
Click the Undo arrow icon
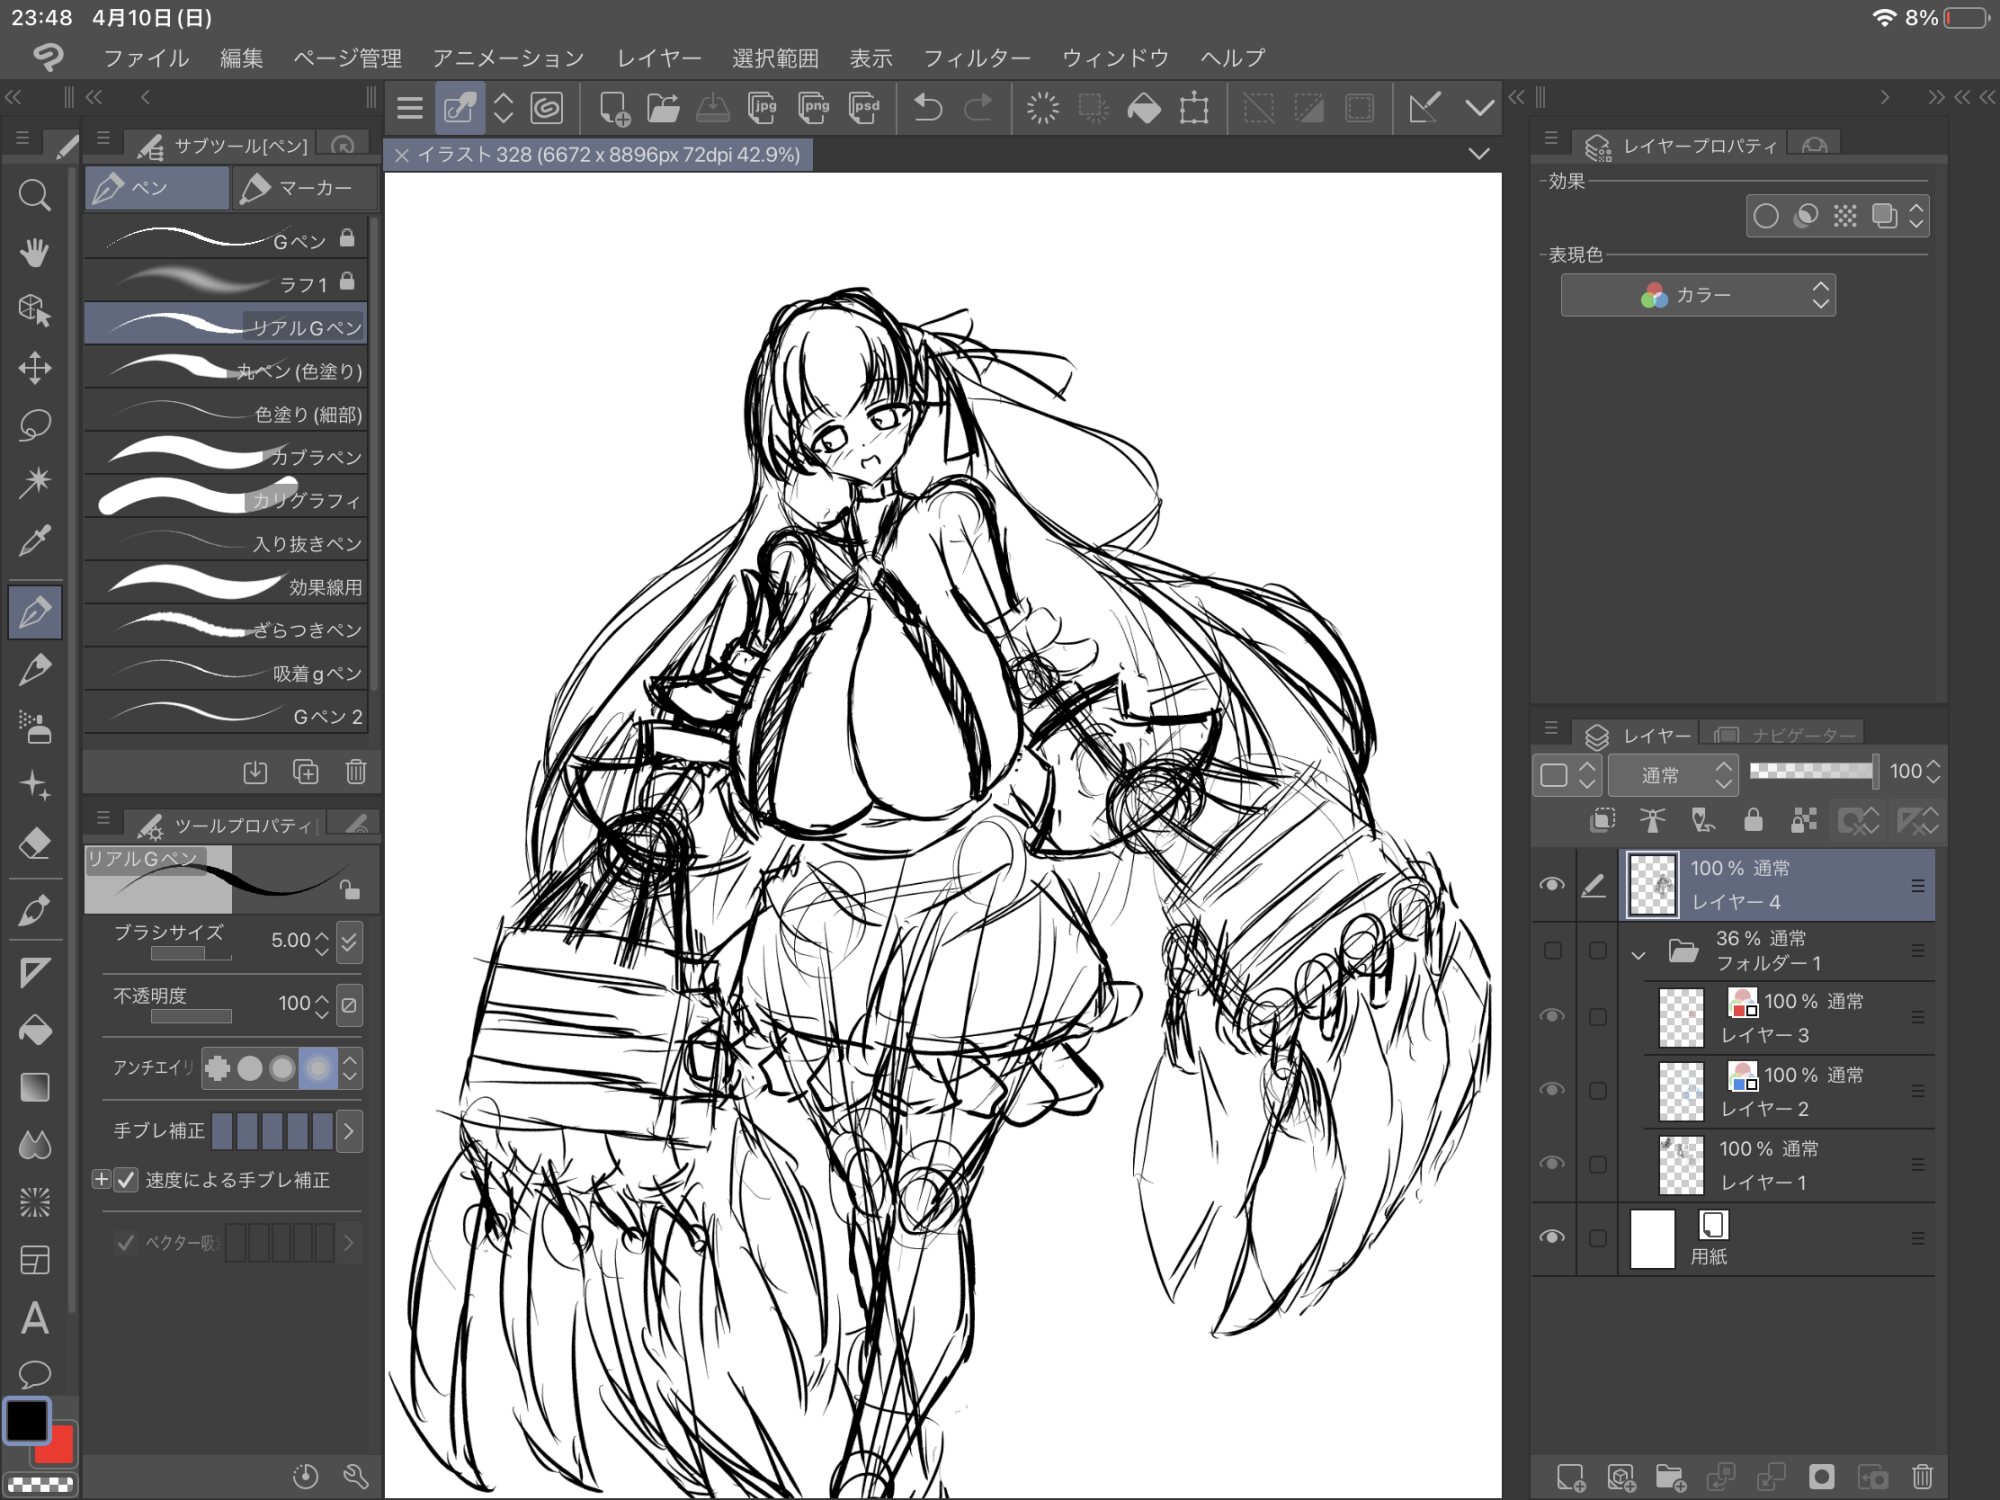[x=928, y=108]
